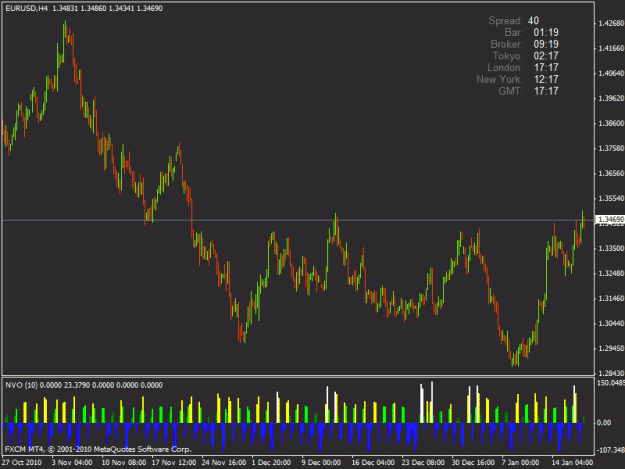Click price scale level 1.41660
This screenshot has height=469, width=625.
click(x=611, y=48)
